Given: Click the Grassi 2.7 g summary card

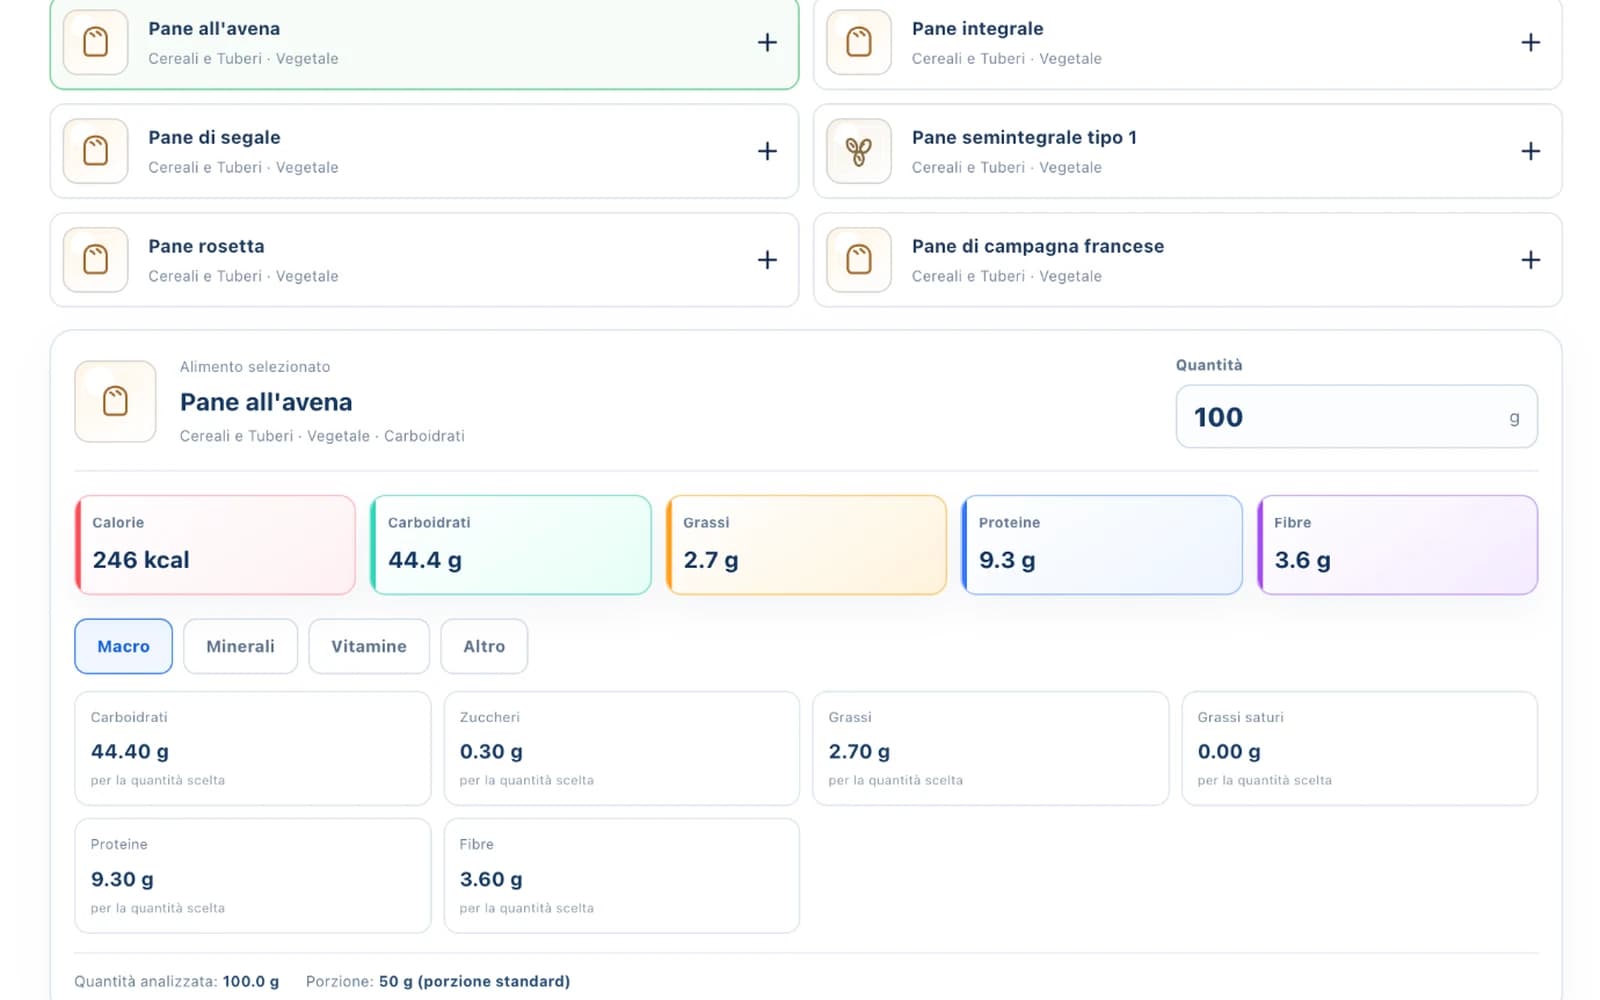Looking at the screenshot, I should point(806,545).
